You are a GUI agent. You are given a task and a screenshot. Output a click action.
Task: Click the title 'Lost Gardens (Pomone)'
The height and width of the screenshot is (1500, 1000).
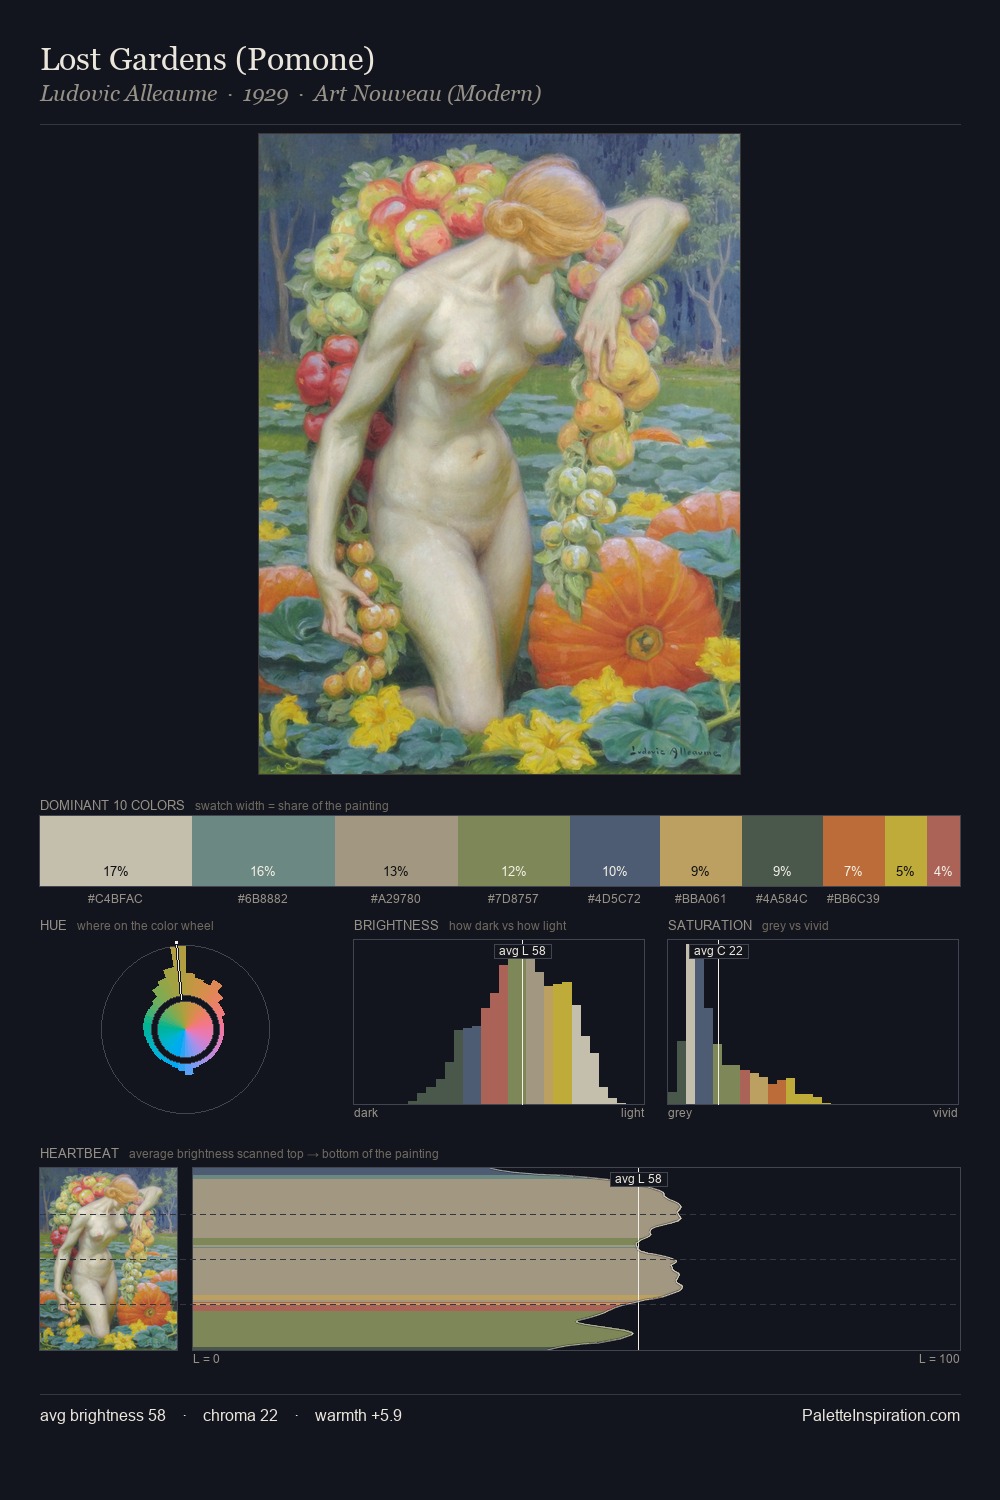[207, 59]
